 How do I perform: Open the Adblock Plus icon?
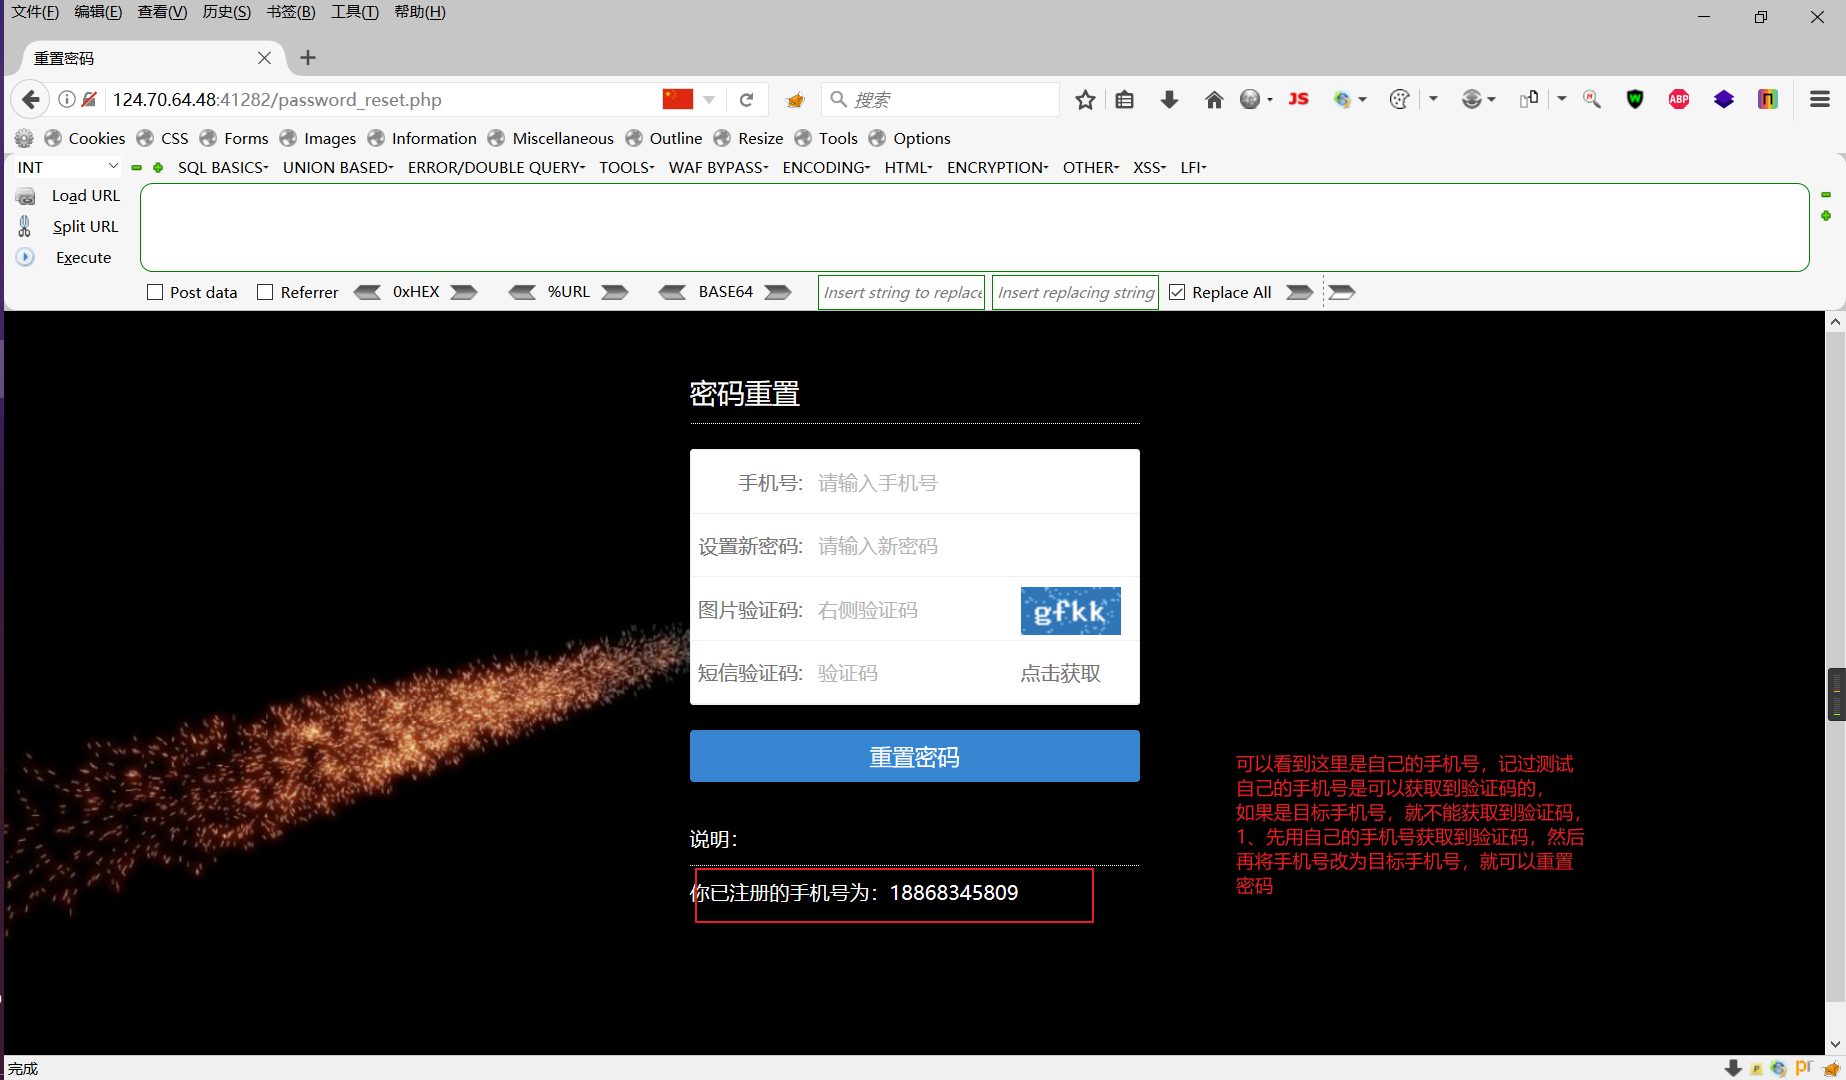coord(1678,99)
